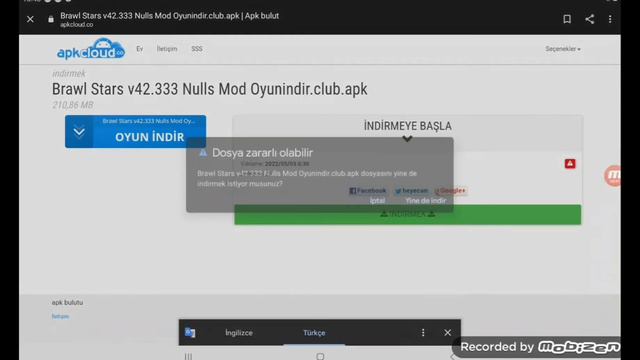Collapse the İNDİRMEYE BAŞLA chevron
The width and height of the screenshot is (640, 360).
coord(407,139)
